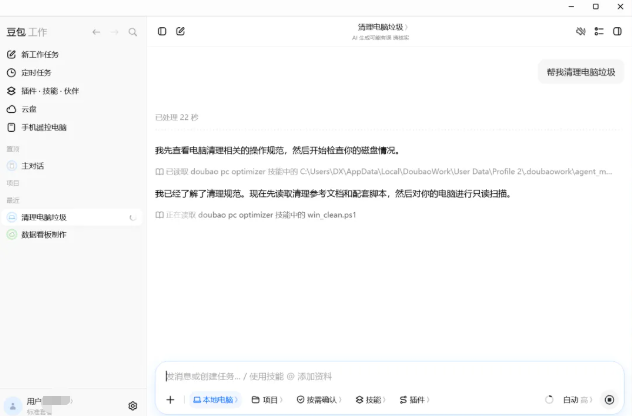The height and width of the screenshot is (416, 632).
Task: Click the 项目 section label in sidebar
Action: pos(13,183)
